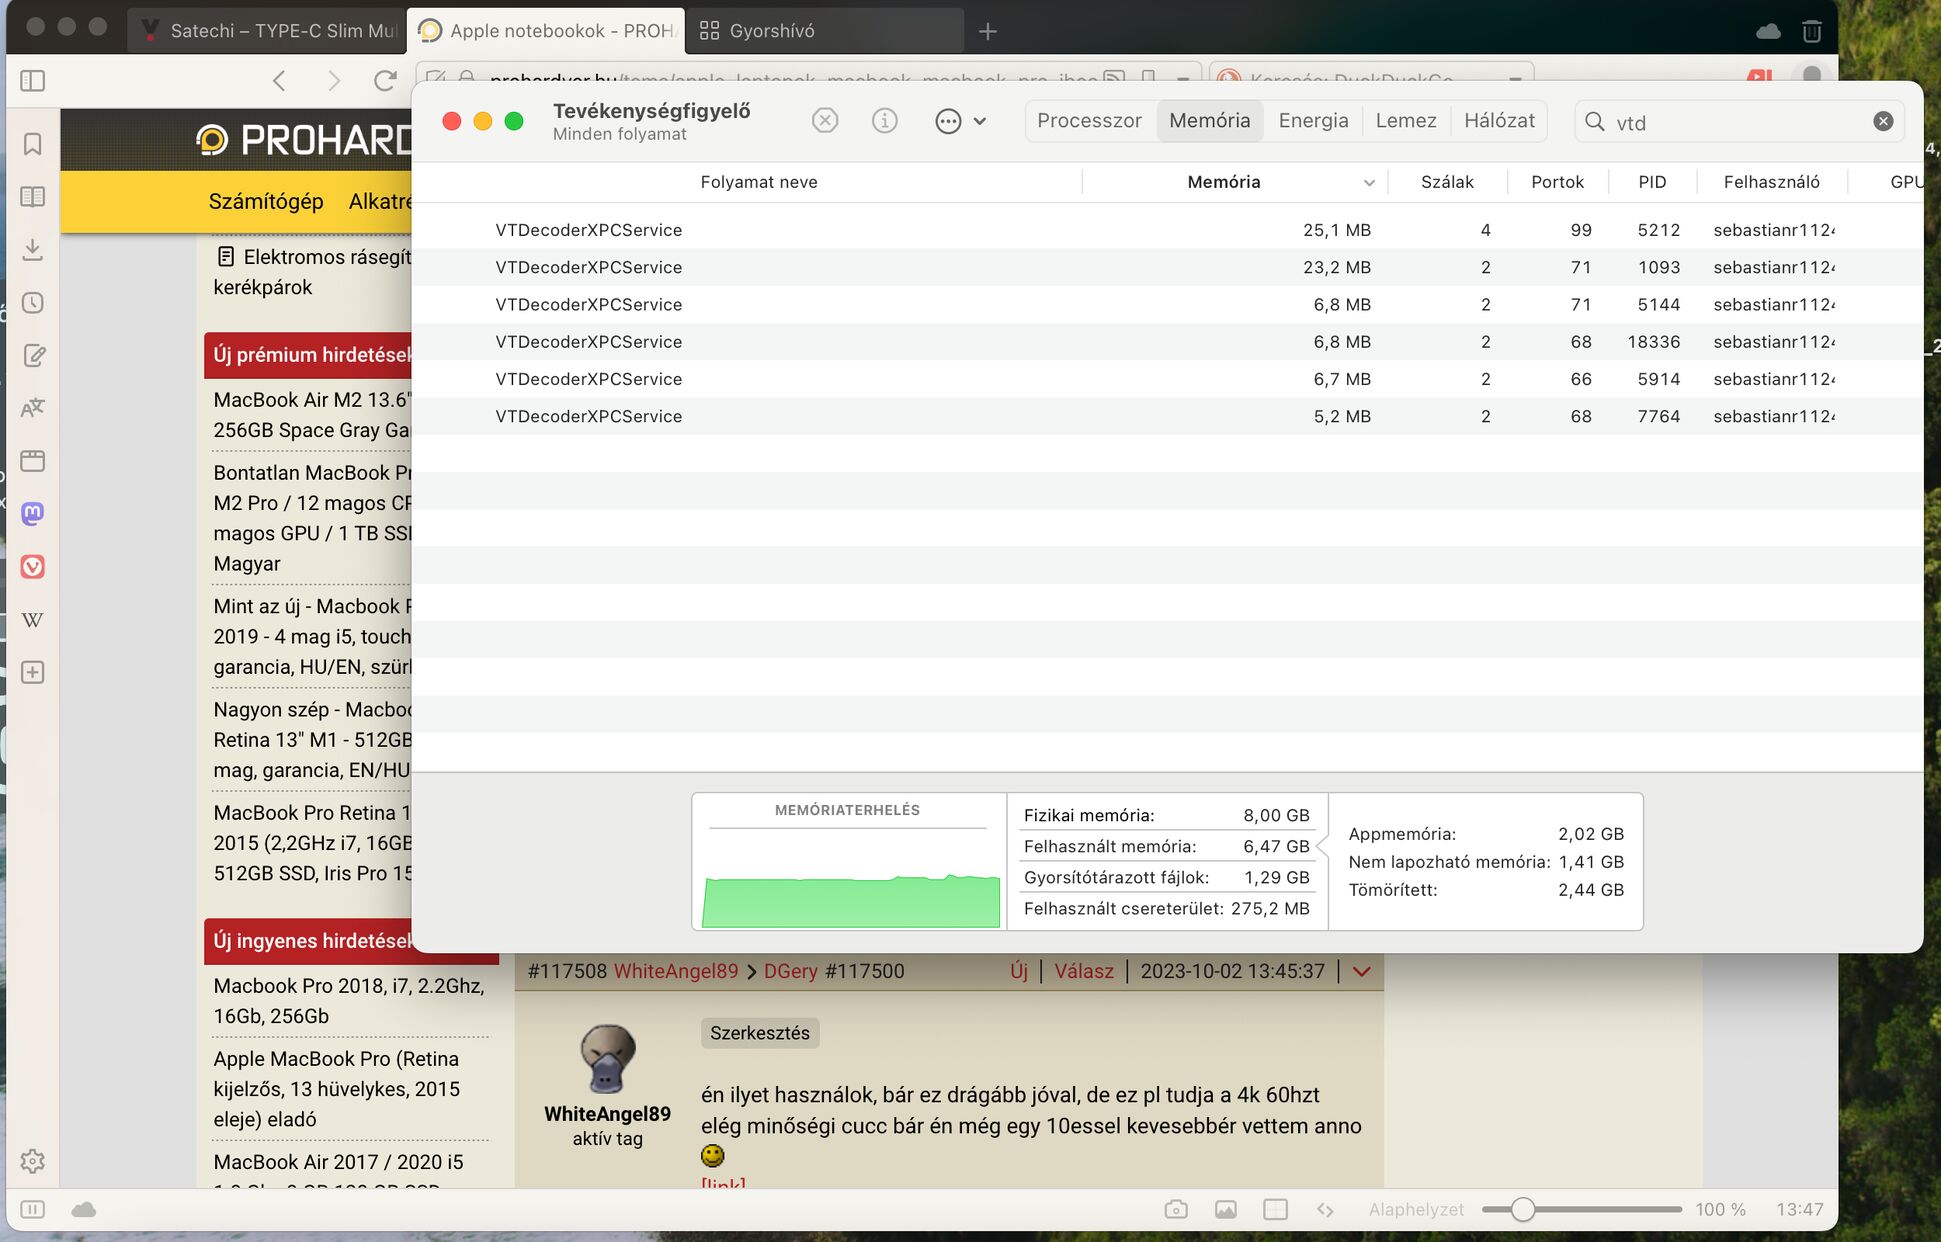The width and height of the screenshot is (1941, 1242).
Task: Clear the vtd search field
Action: (x=1883, y=121)
